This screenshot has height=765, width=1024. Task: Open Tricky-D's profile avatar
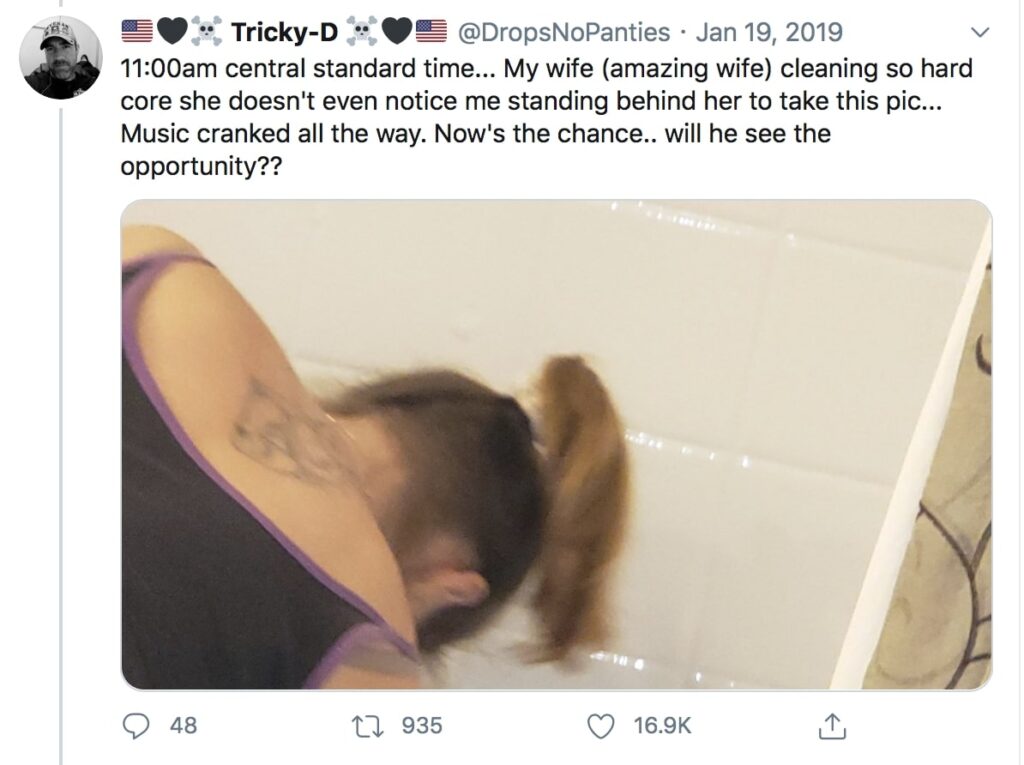(61, 58)
